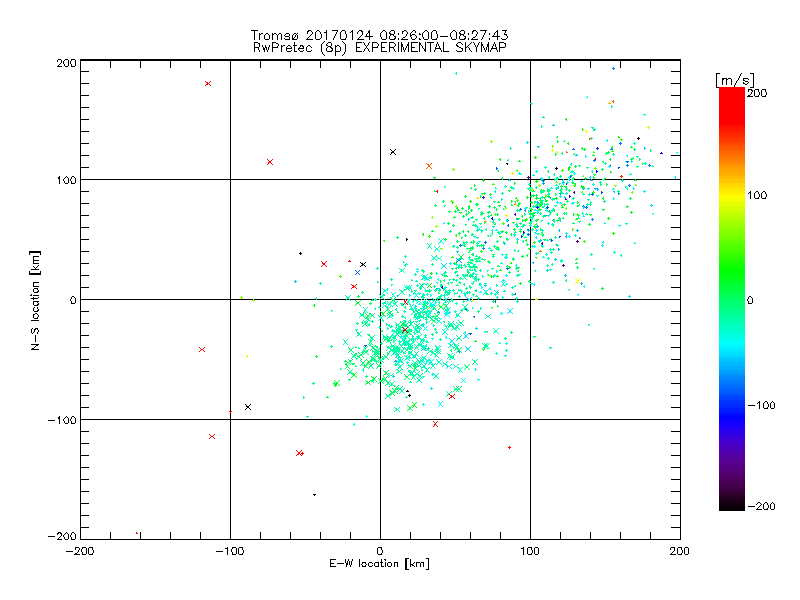This screenshot has width=800, height=600.
Task: Click the E-W axis tick label "200"
Action: pyautogui.click(x=680, y=551)
